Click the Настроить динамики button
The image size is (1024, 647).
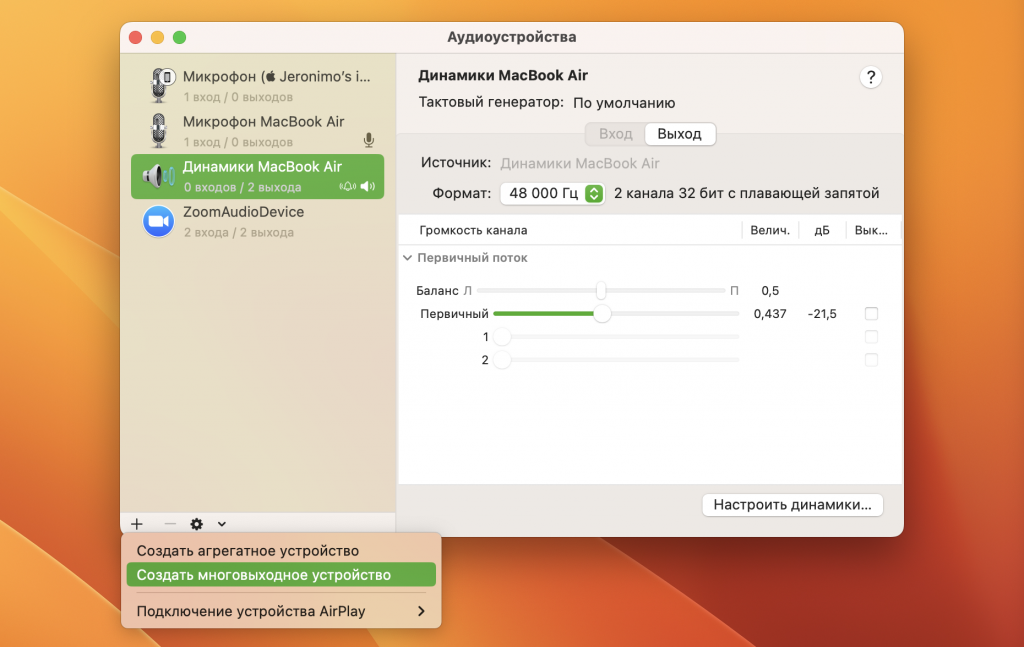point(792,505)
